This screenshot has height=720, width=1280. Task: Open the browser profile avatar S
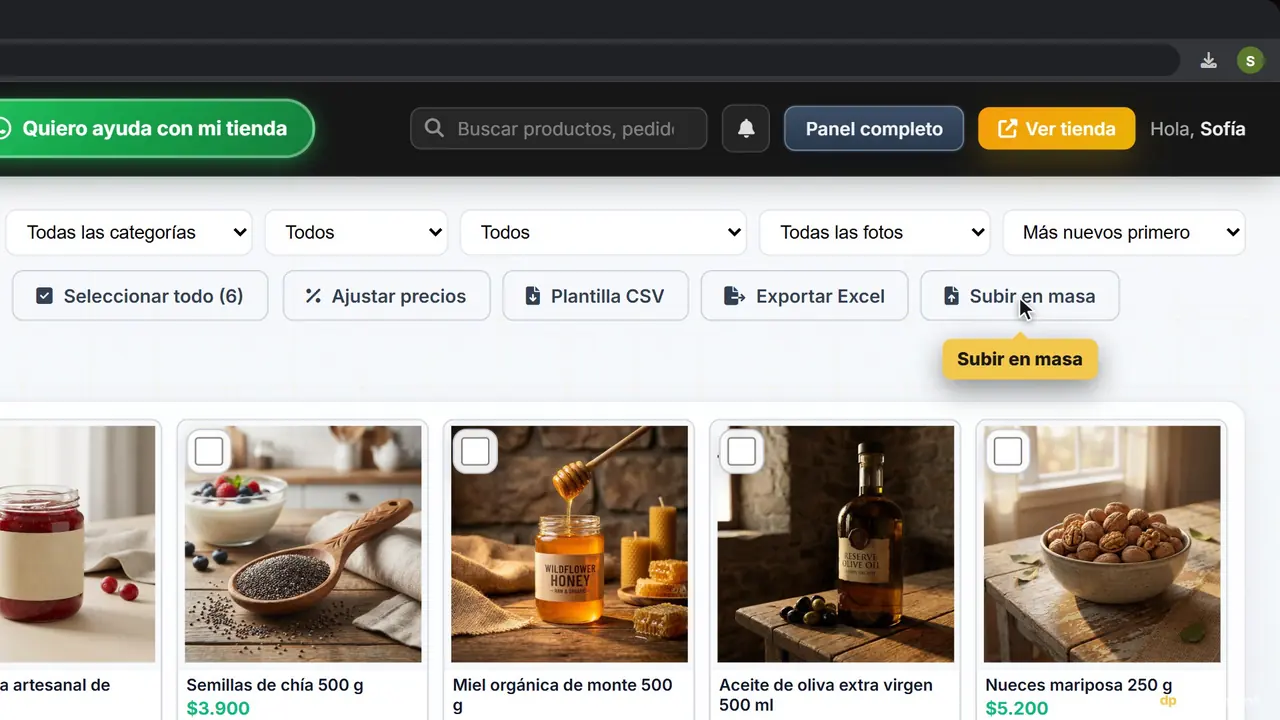[1250, 61]
